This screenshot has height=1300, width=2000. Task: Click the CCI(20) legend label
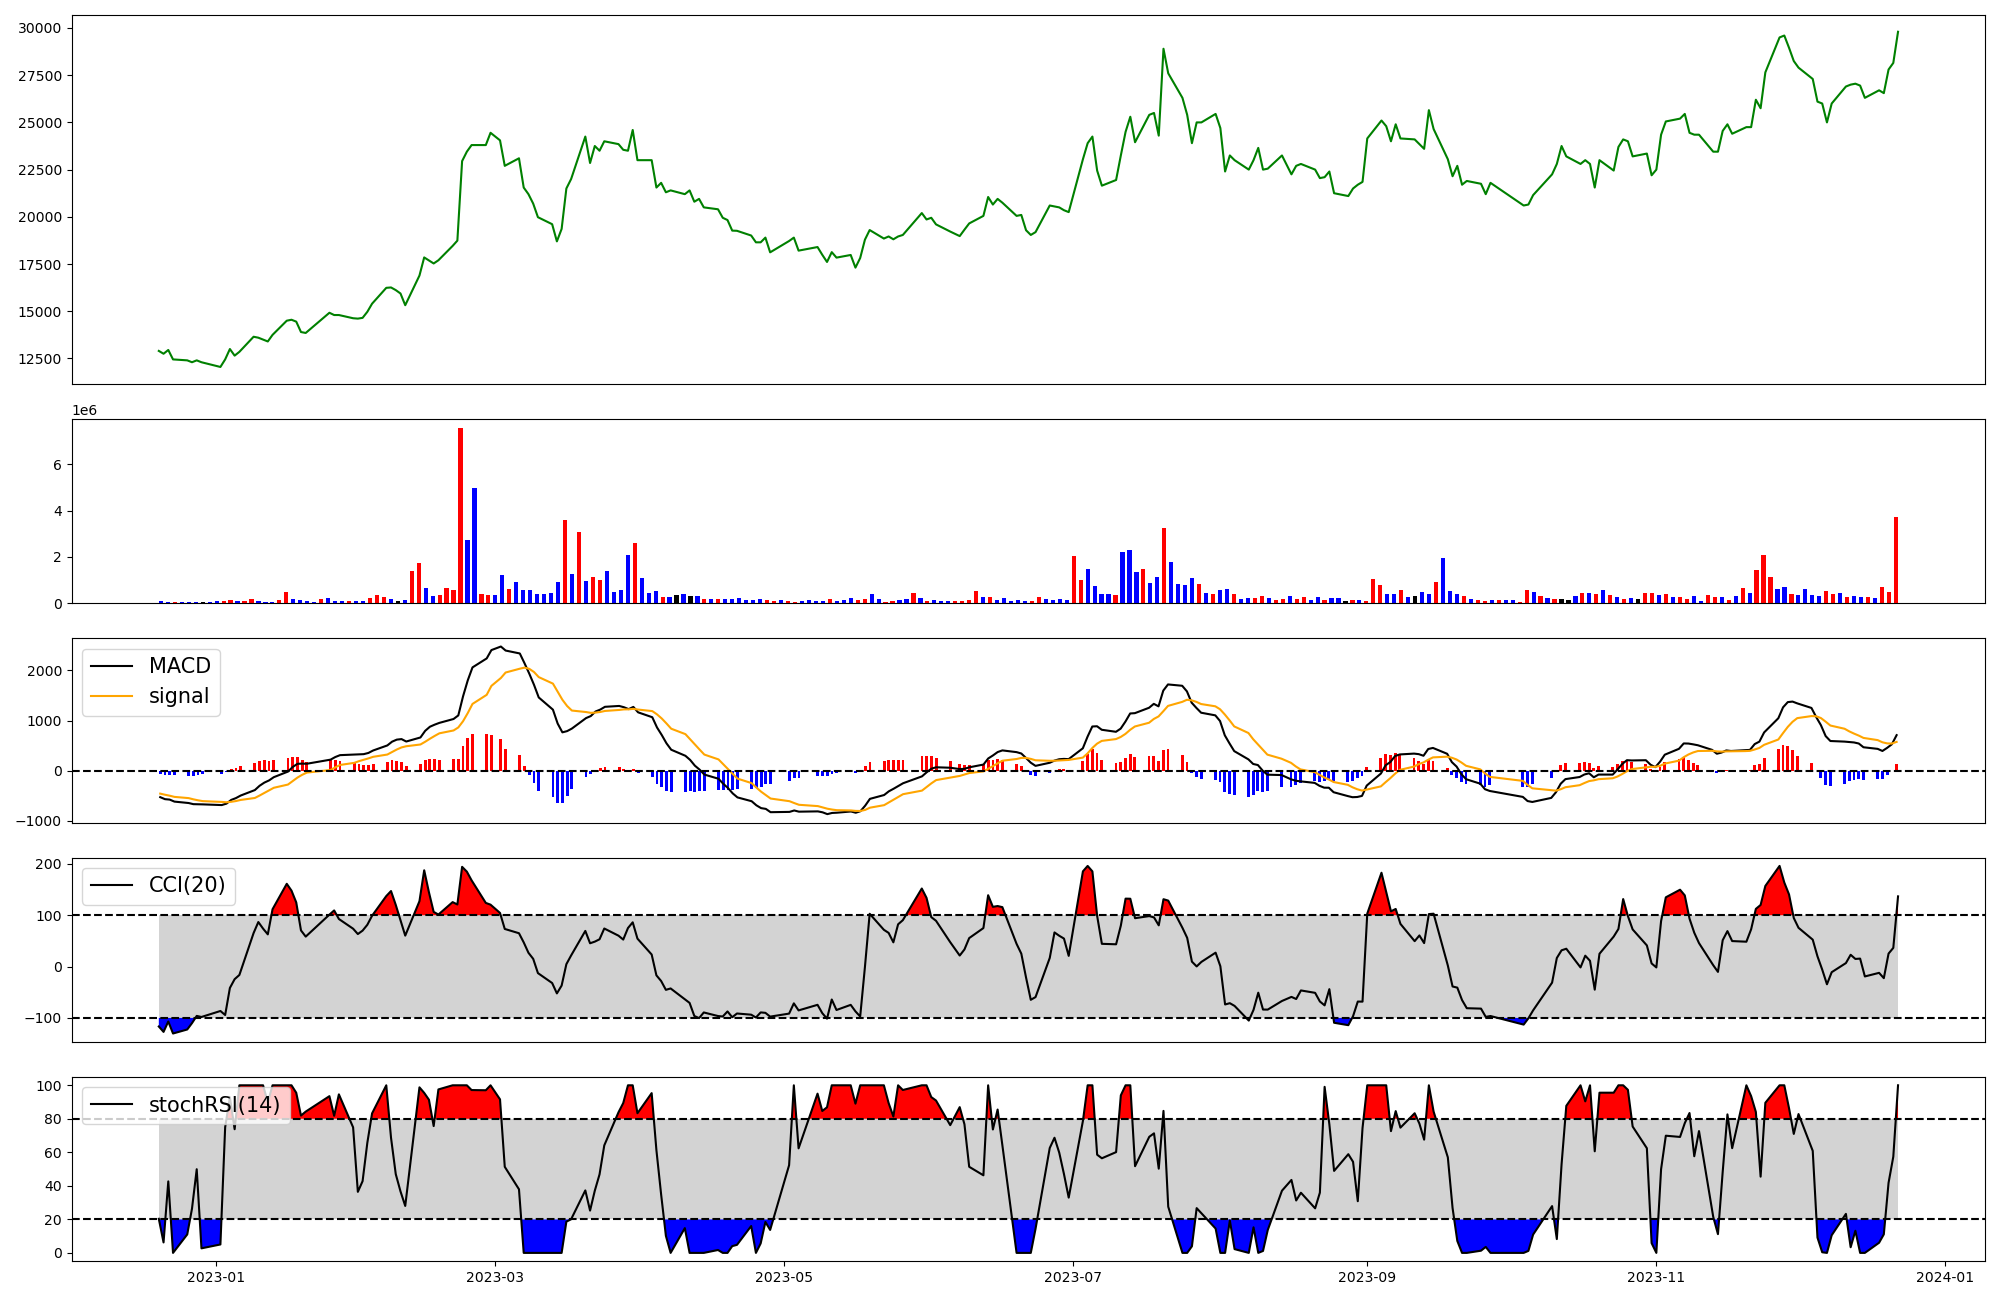[187, 885]
